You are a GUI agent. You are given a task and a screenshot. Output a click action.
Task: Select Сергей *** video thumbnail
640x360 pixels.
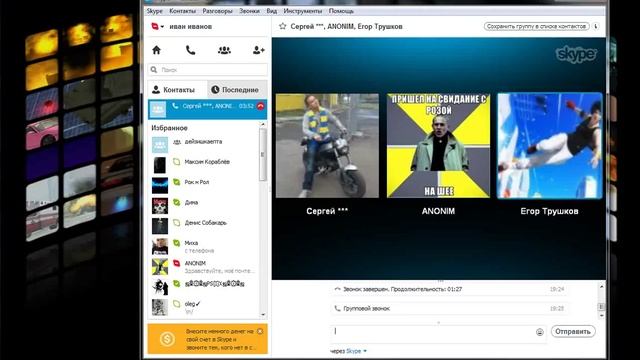327,146
